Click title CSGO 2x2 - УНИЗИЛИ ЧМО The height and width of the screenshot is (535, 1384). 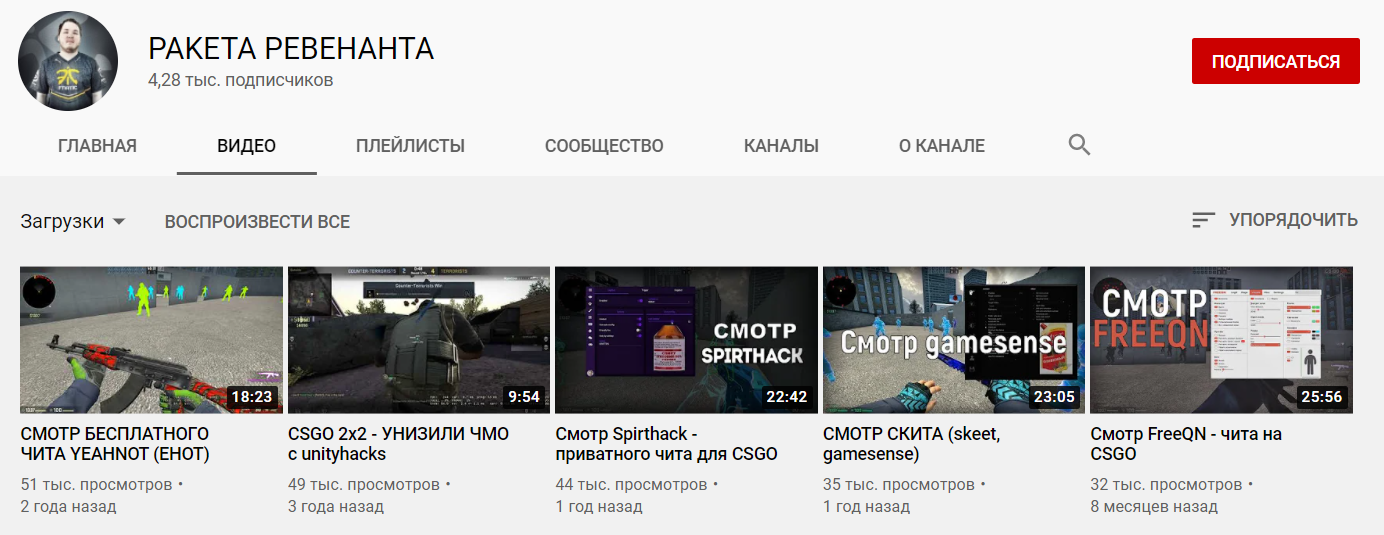(x=398, y=444)
